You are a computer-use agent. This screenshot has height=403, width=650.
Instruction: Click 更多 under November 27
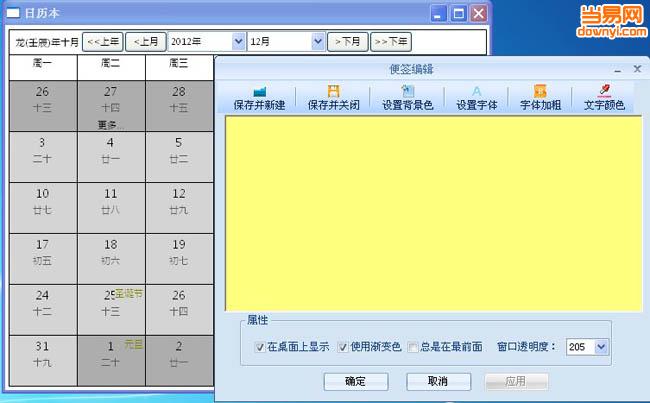[x=110, y=125]
